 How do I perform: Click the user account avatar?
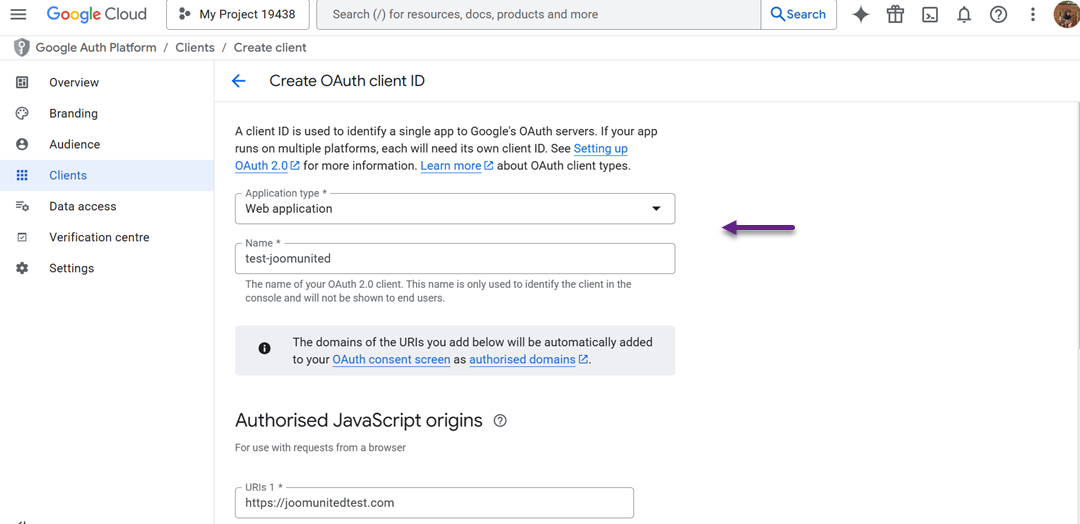pos(1067,14)
